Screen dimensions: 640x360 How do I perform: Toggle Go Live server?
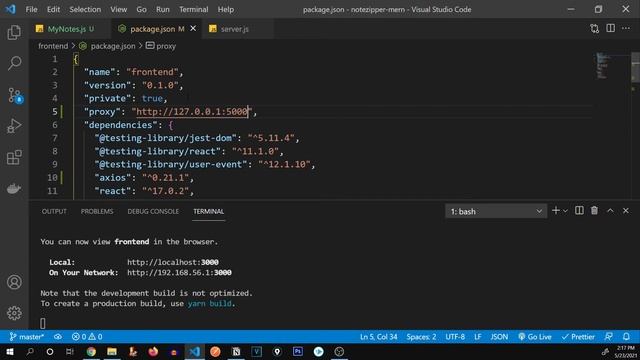(x=535, y=337)
